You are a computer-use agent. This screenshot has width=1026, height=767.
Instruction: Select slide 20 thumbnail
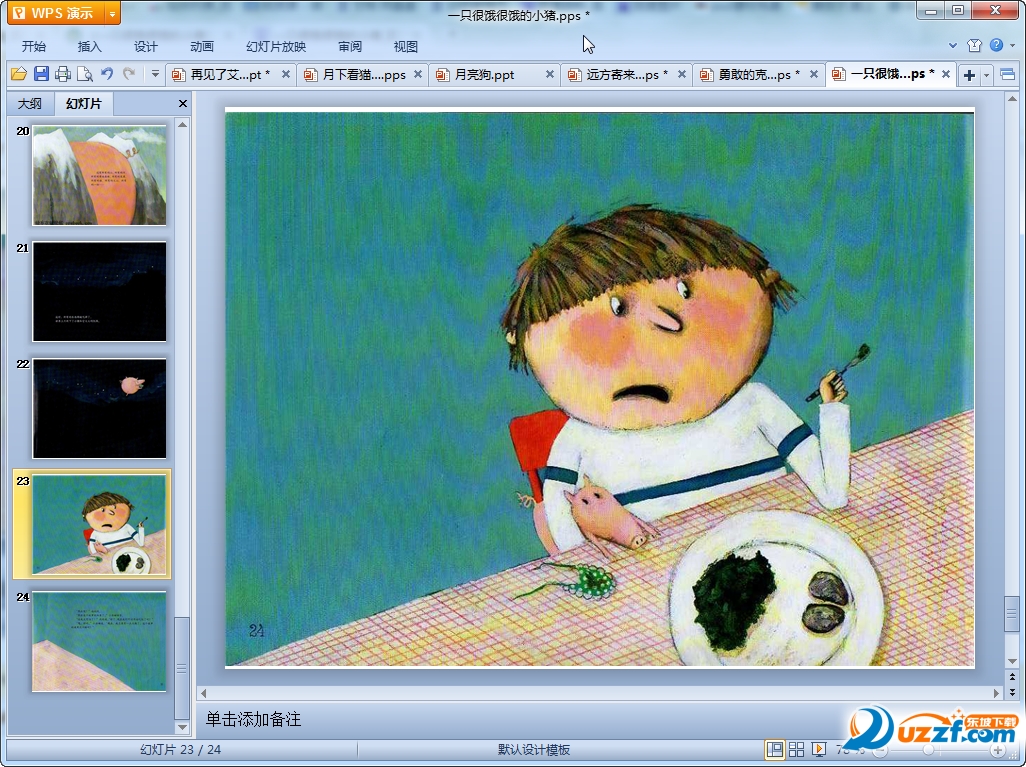click(x=99, y=175)
